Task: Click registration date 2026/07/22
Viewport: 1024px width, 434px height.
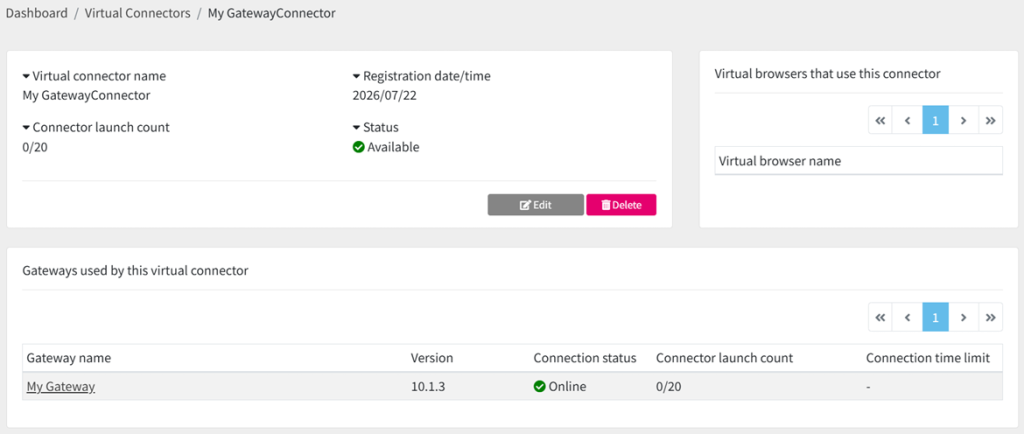Action: (384, 96)
